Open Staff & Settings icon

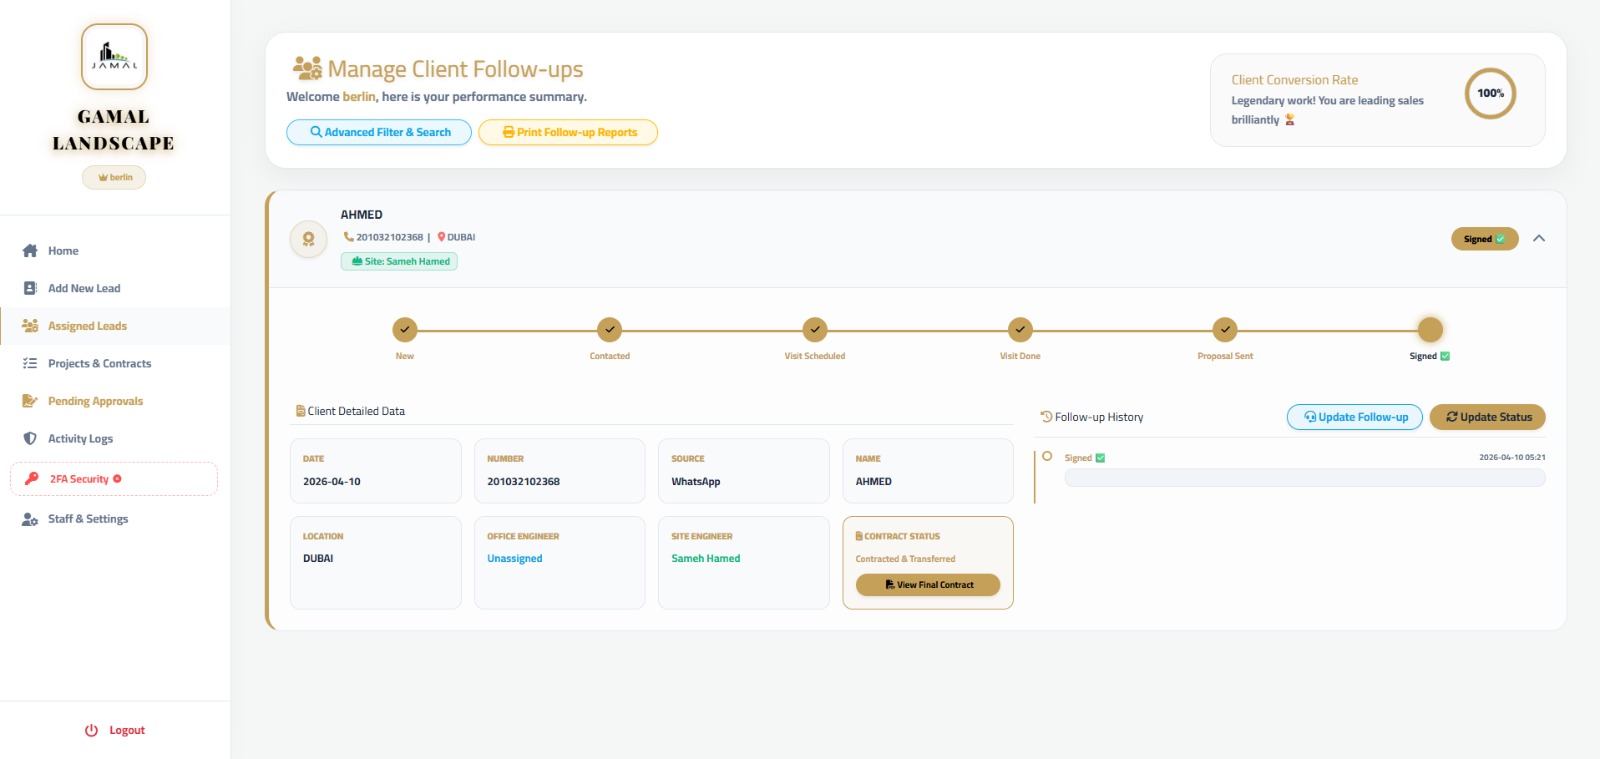pyautogui.click(x=30, y=518)
